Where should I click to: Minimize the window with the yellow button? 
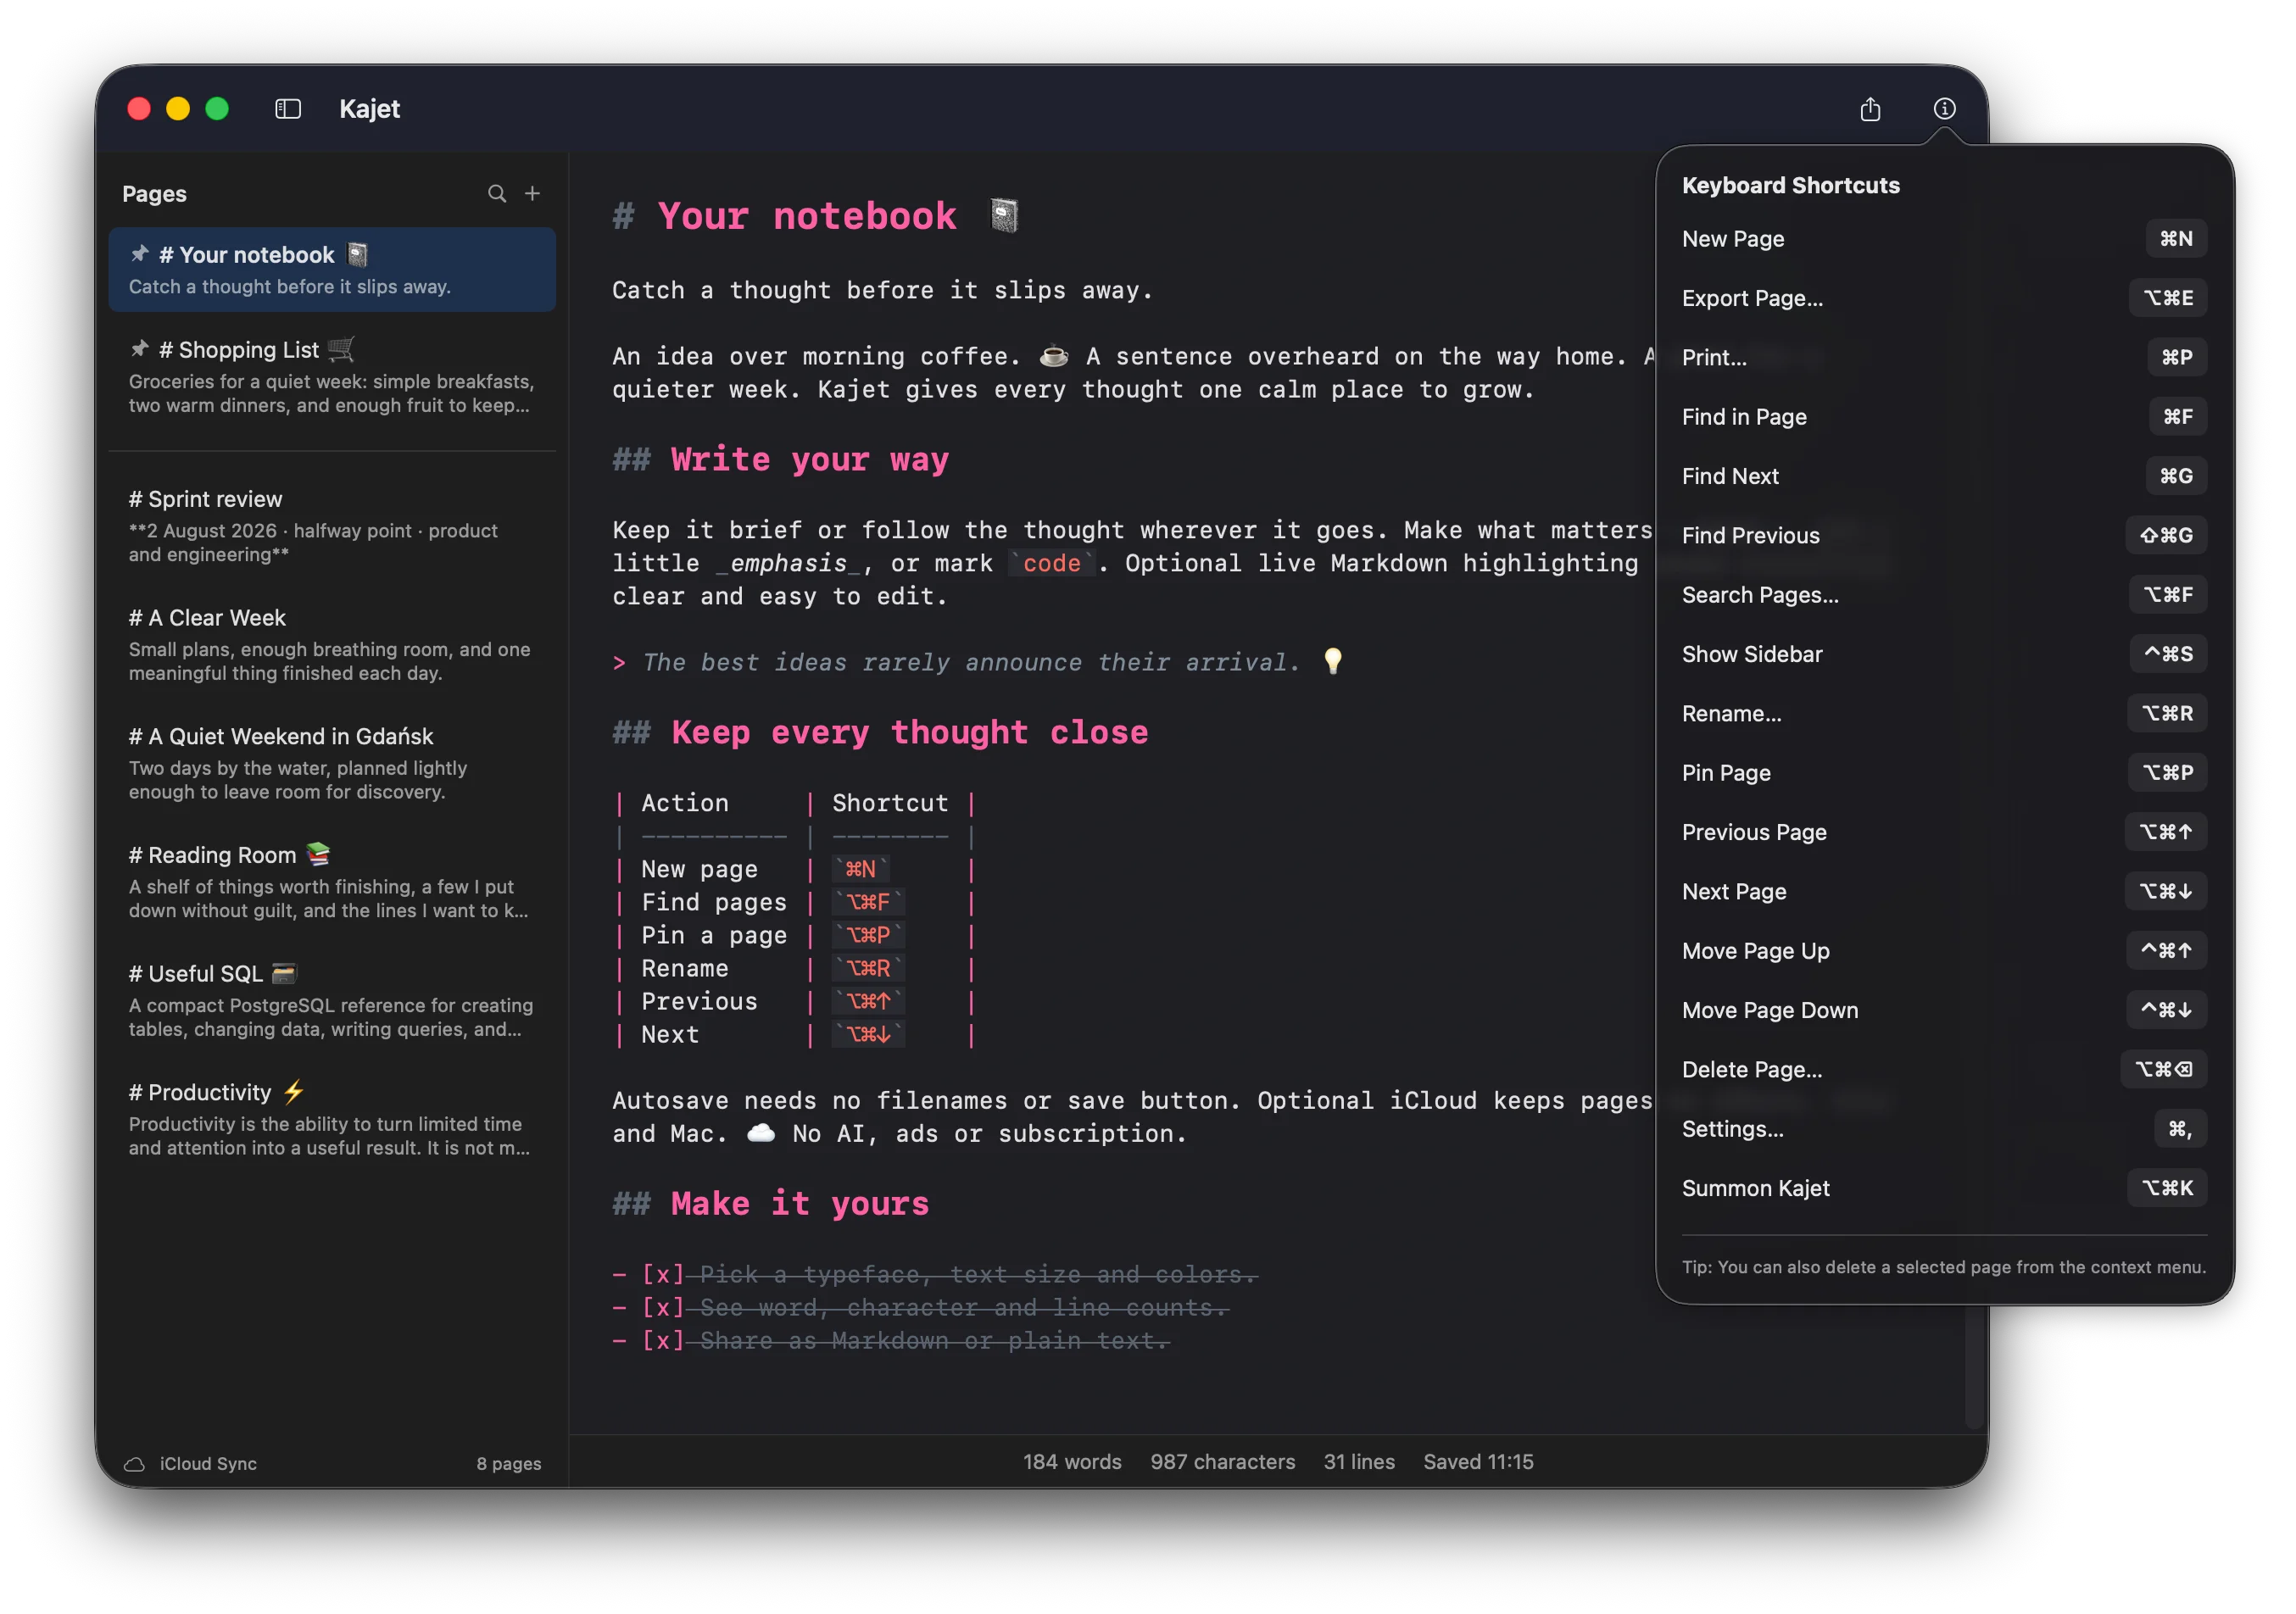click(x=178, y=109)
